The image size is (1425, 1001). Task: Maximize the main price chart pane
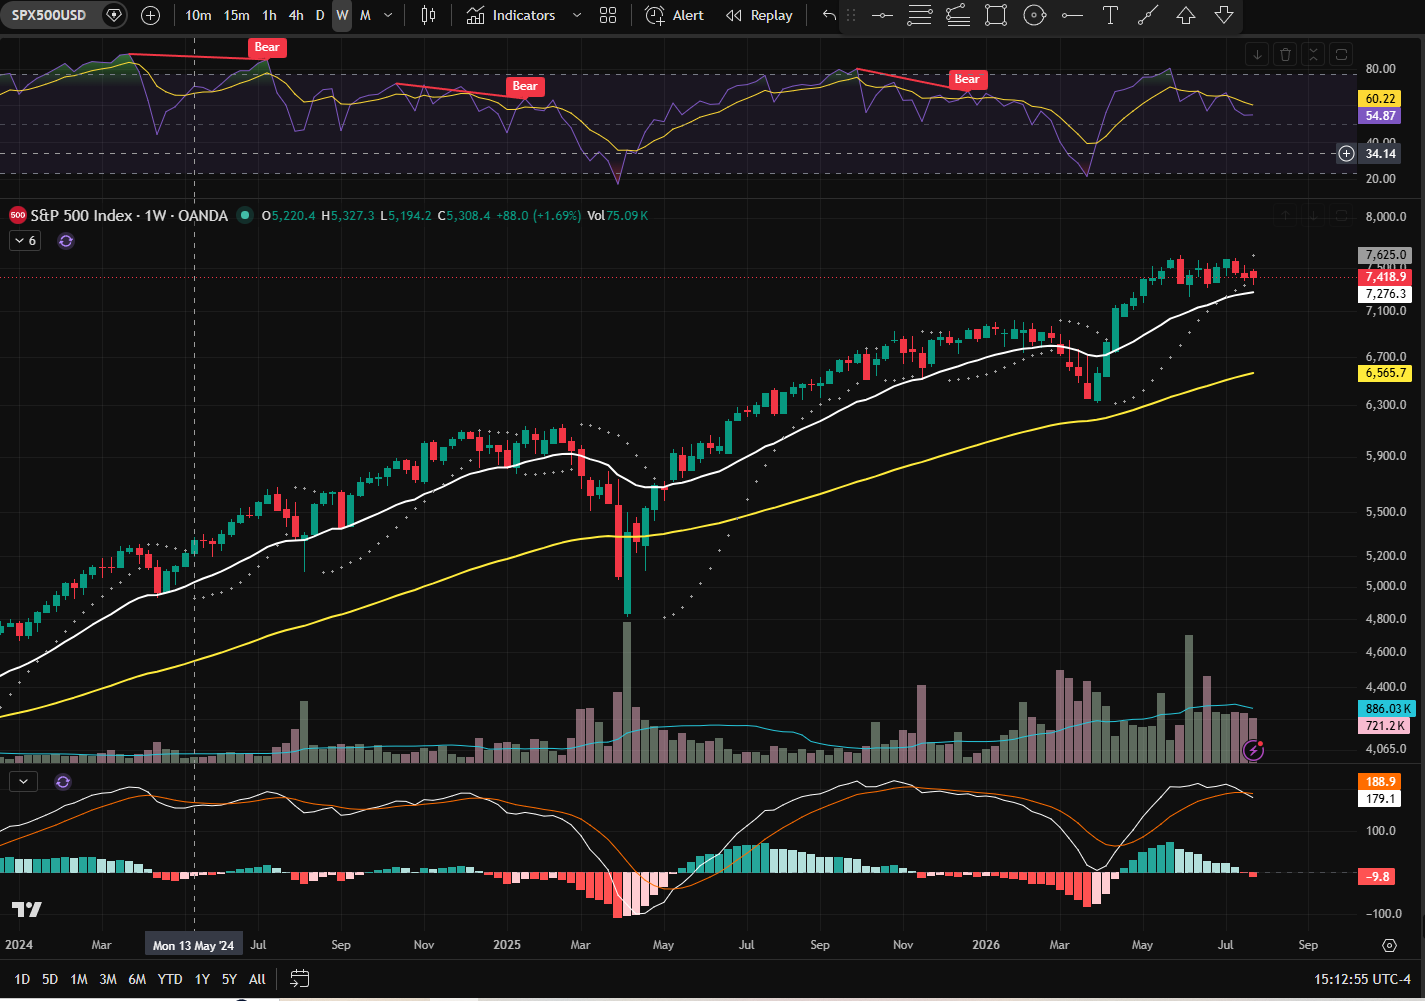1342,215
